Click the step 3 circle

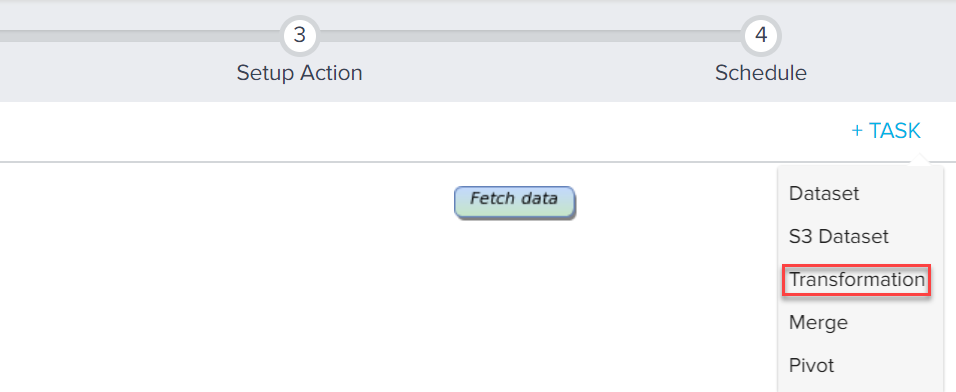[299, 35]
